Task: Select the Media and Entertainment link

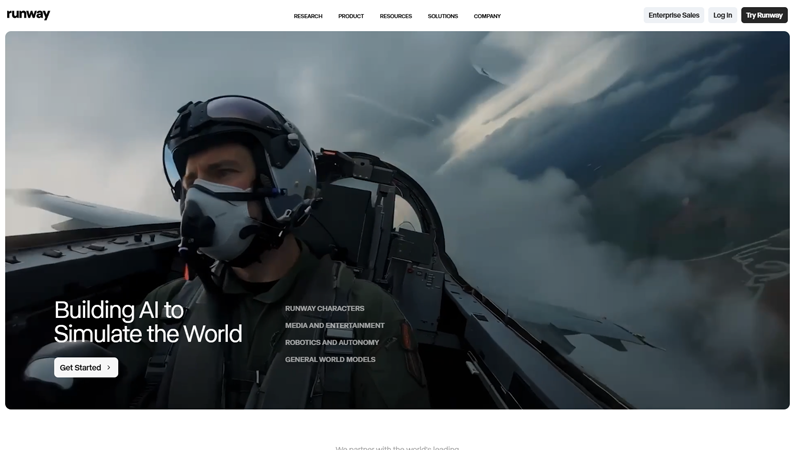Action: pyautogui.click(x=335, y=326)
